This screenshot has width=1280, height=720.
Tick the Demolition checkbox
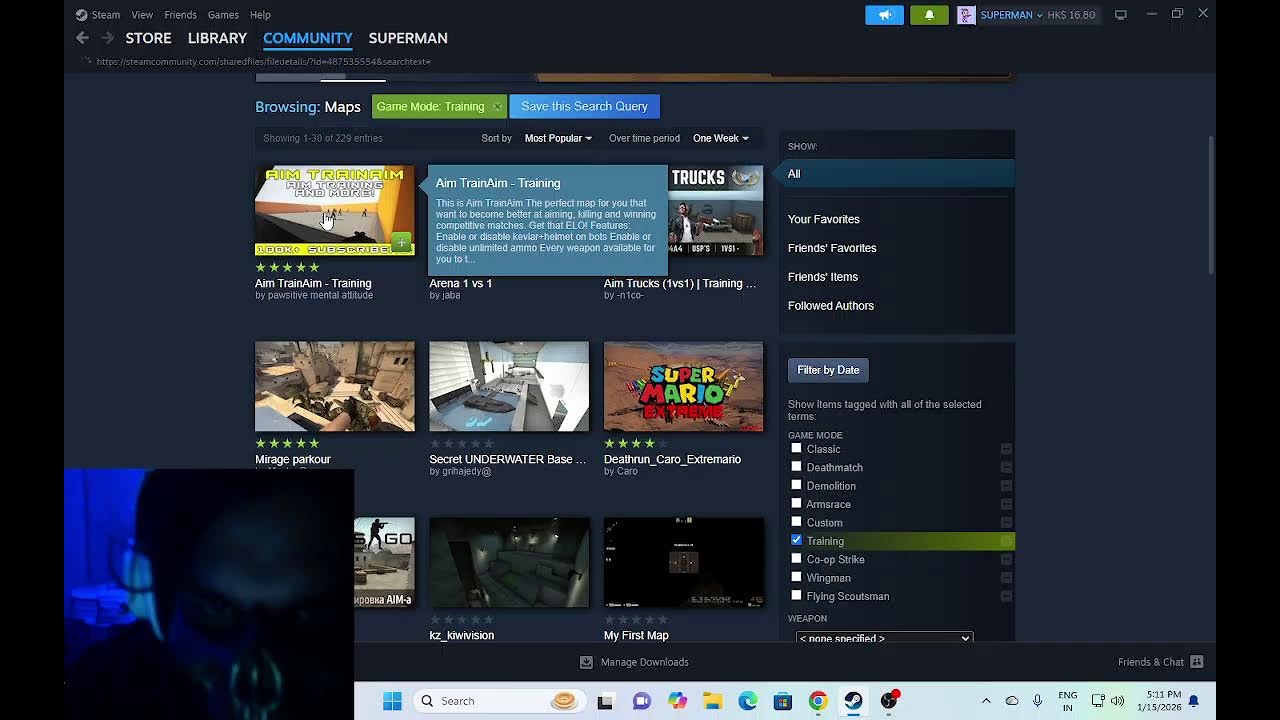(x=796, y=485)
